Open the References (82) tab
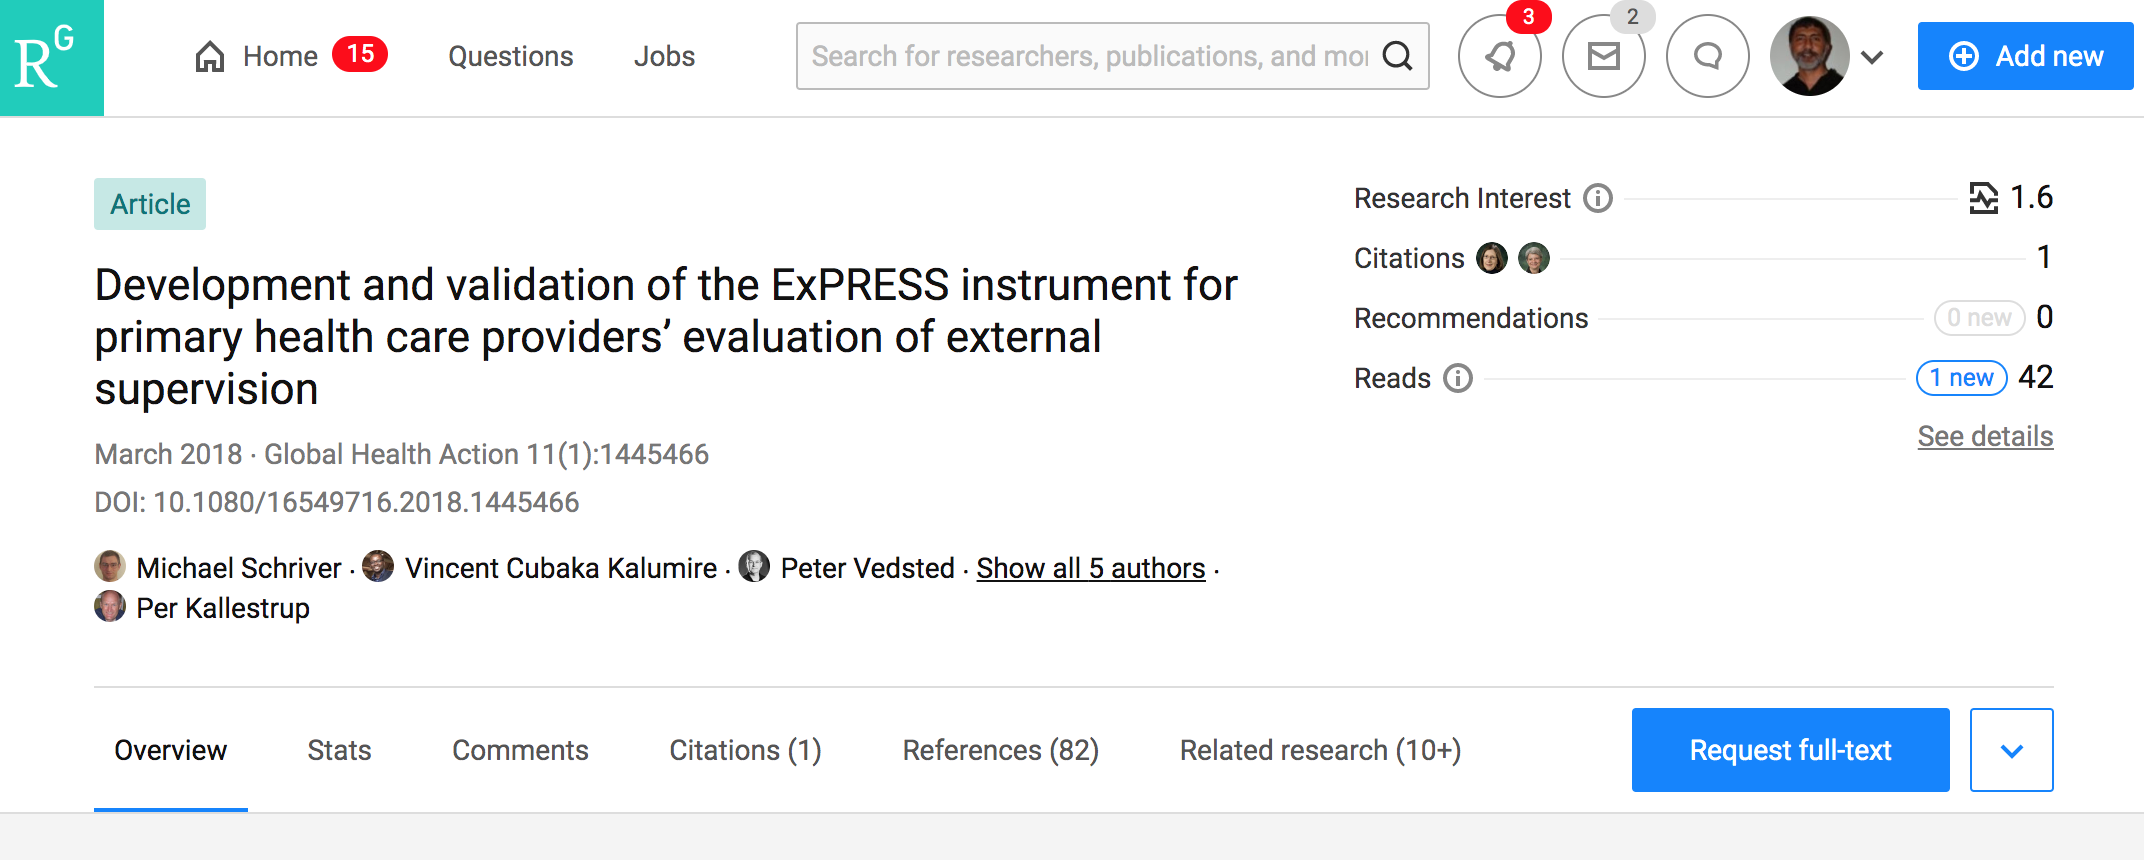 click(1000, 750)
